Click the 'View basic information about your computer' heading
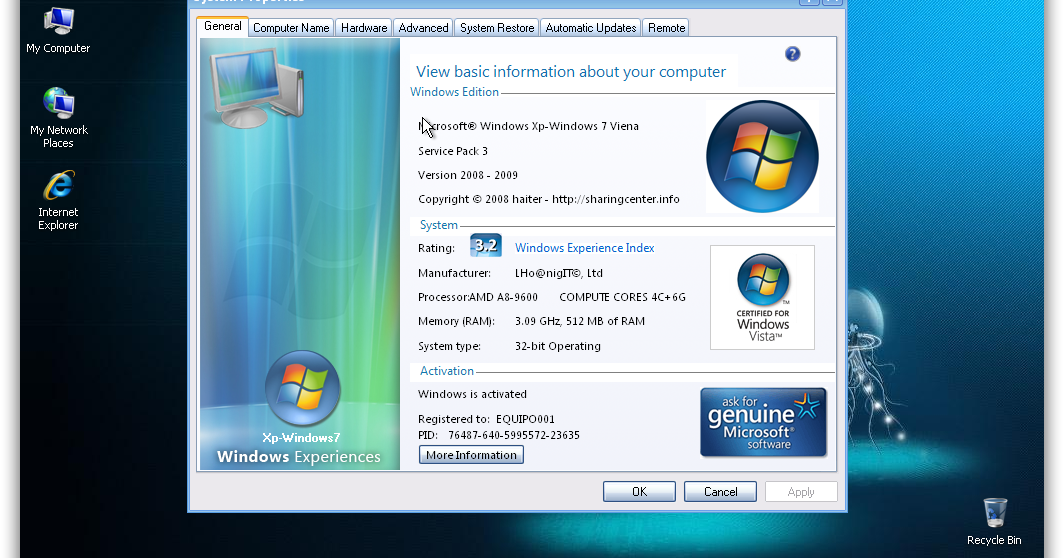Screen dimensions: 1064x558 (571, 72)
